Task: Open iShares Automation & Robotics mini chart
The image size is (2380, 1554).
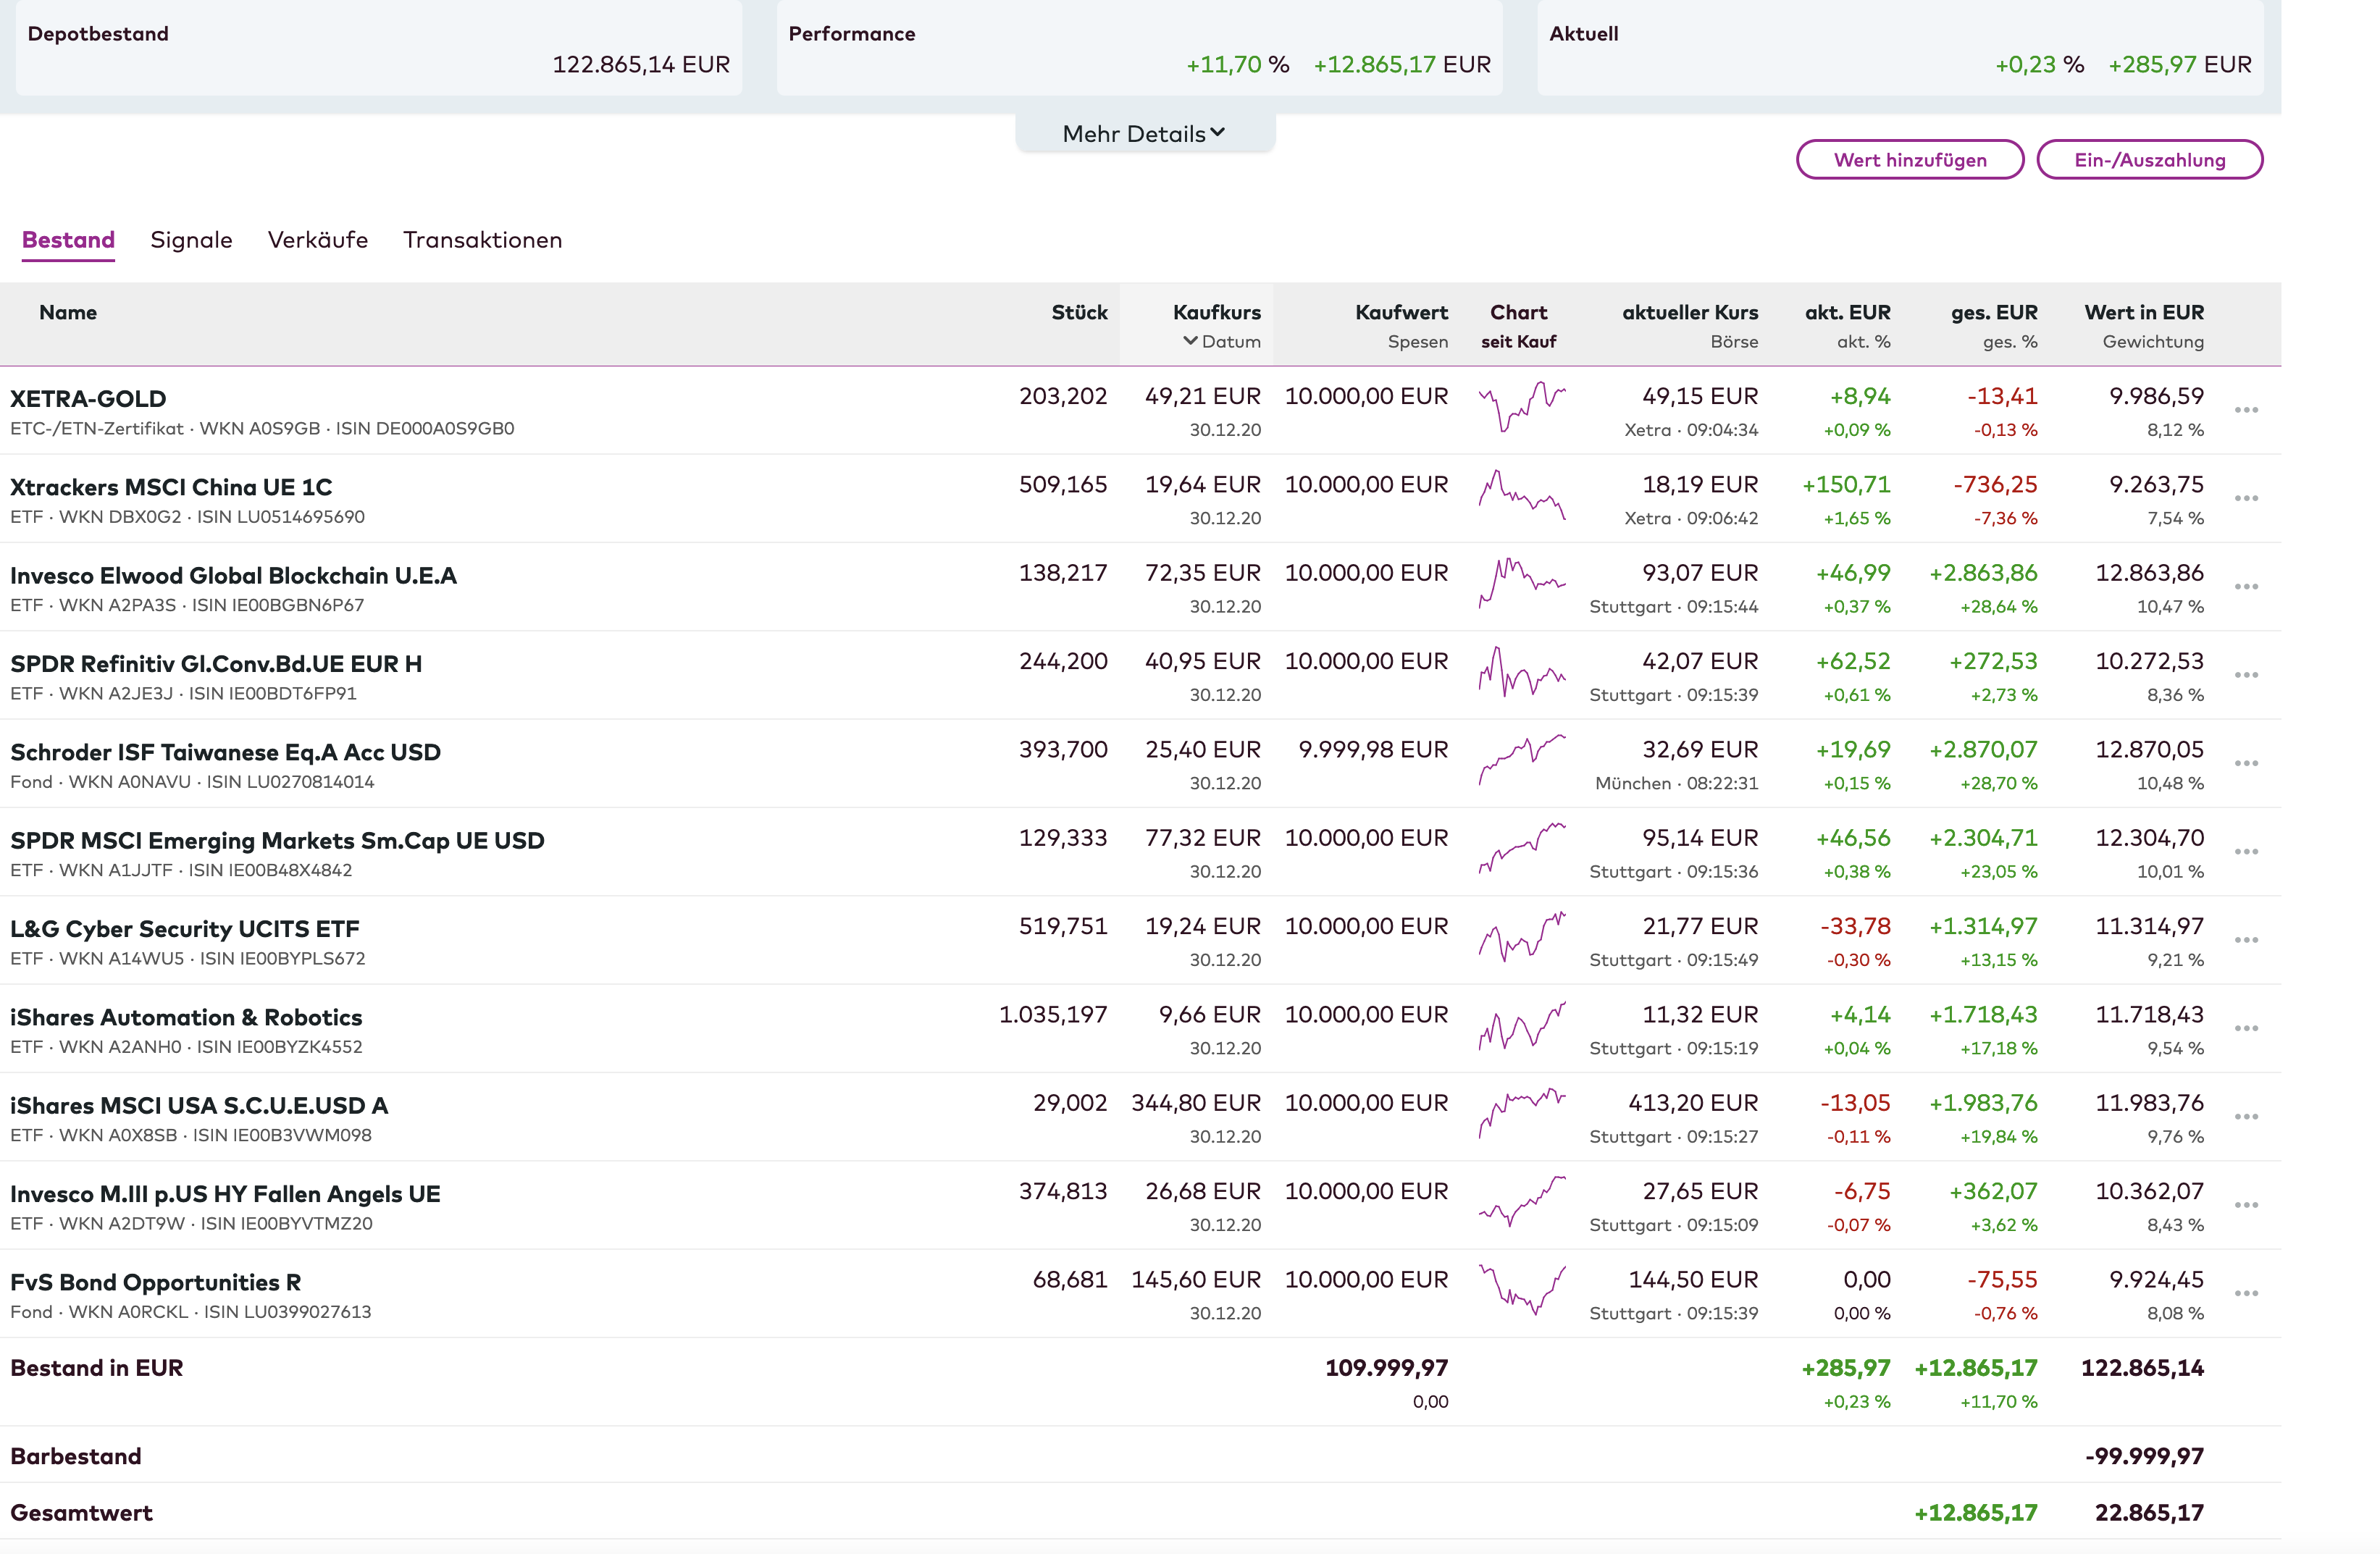Action: click(x=1521, y=1026)
